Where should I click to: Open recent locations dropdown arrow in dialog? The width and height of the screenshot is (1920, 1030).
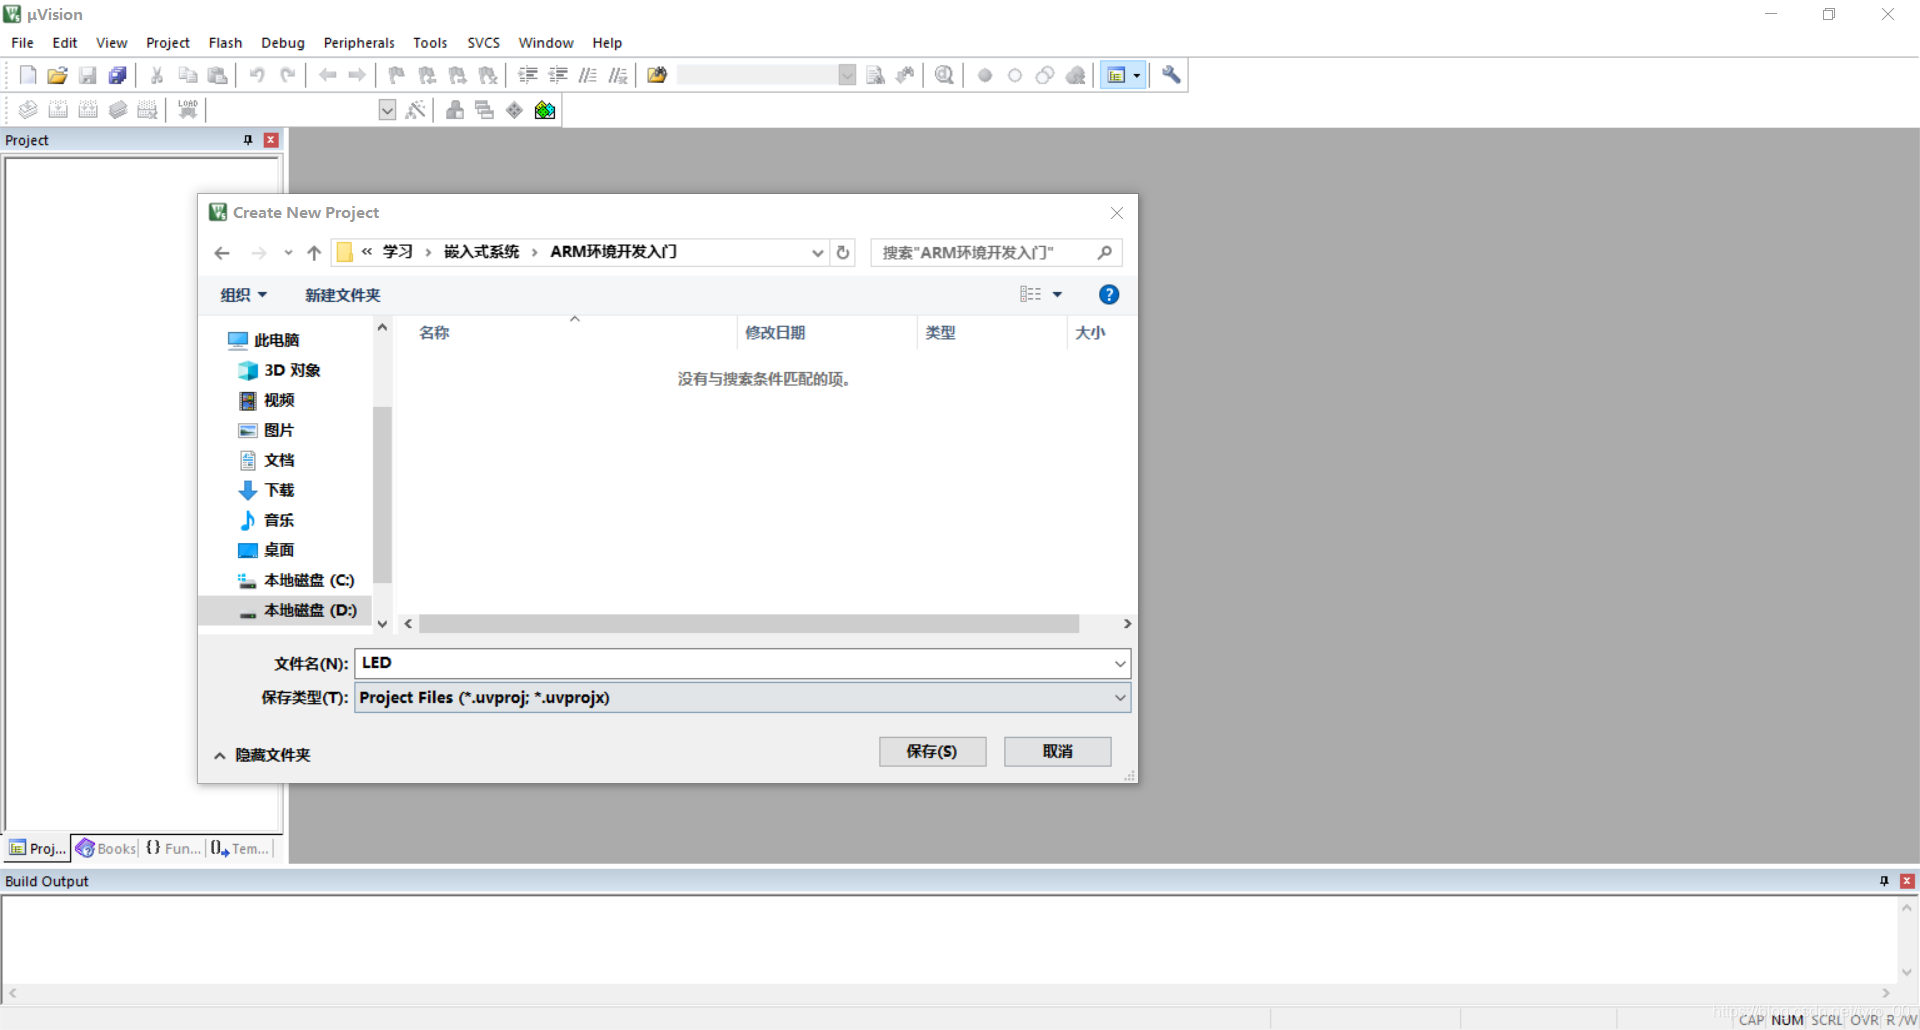click(x=288, y=253)
